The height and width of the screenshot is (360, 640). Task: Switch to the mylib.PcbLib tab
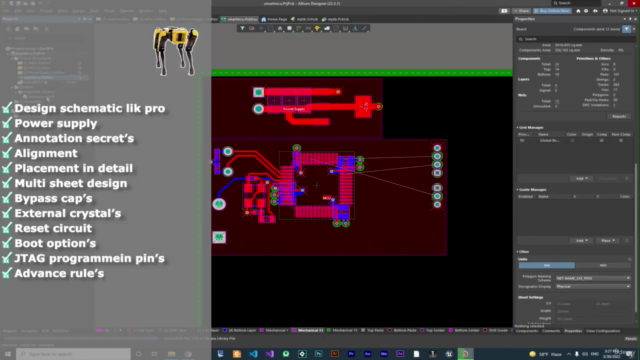pyautogui.click(x=335, y=19)
